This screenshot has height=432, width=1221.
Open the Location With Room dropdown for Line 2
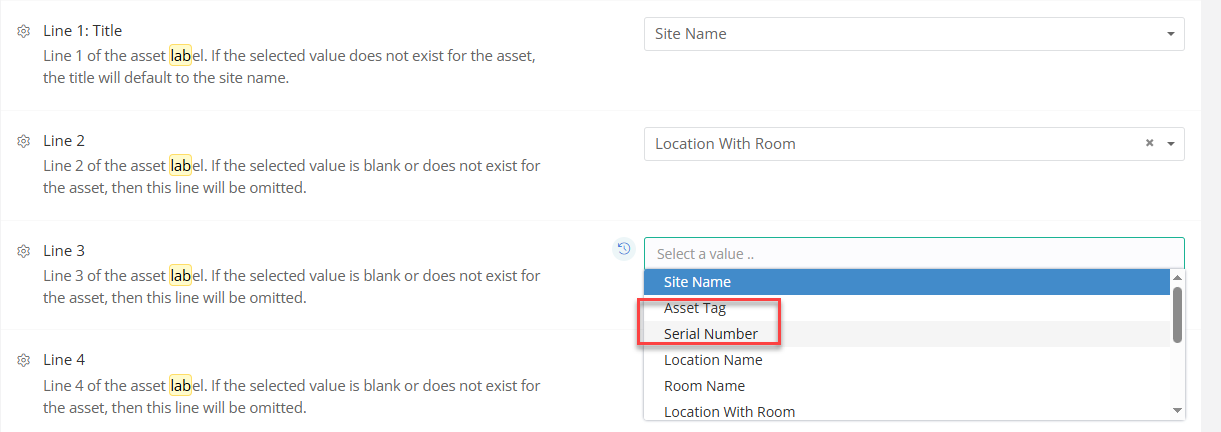(914, 143)
